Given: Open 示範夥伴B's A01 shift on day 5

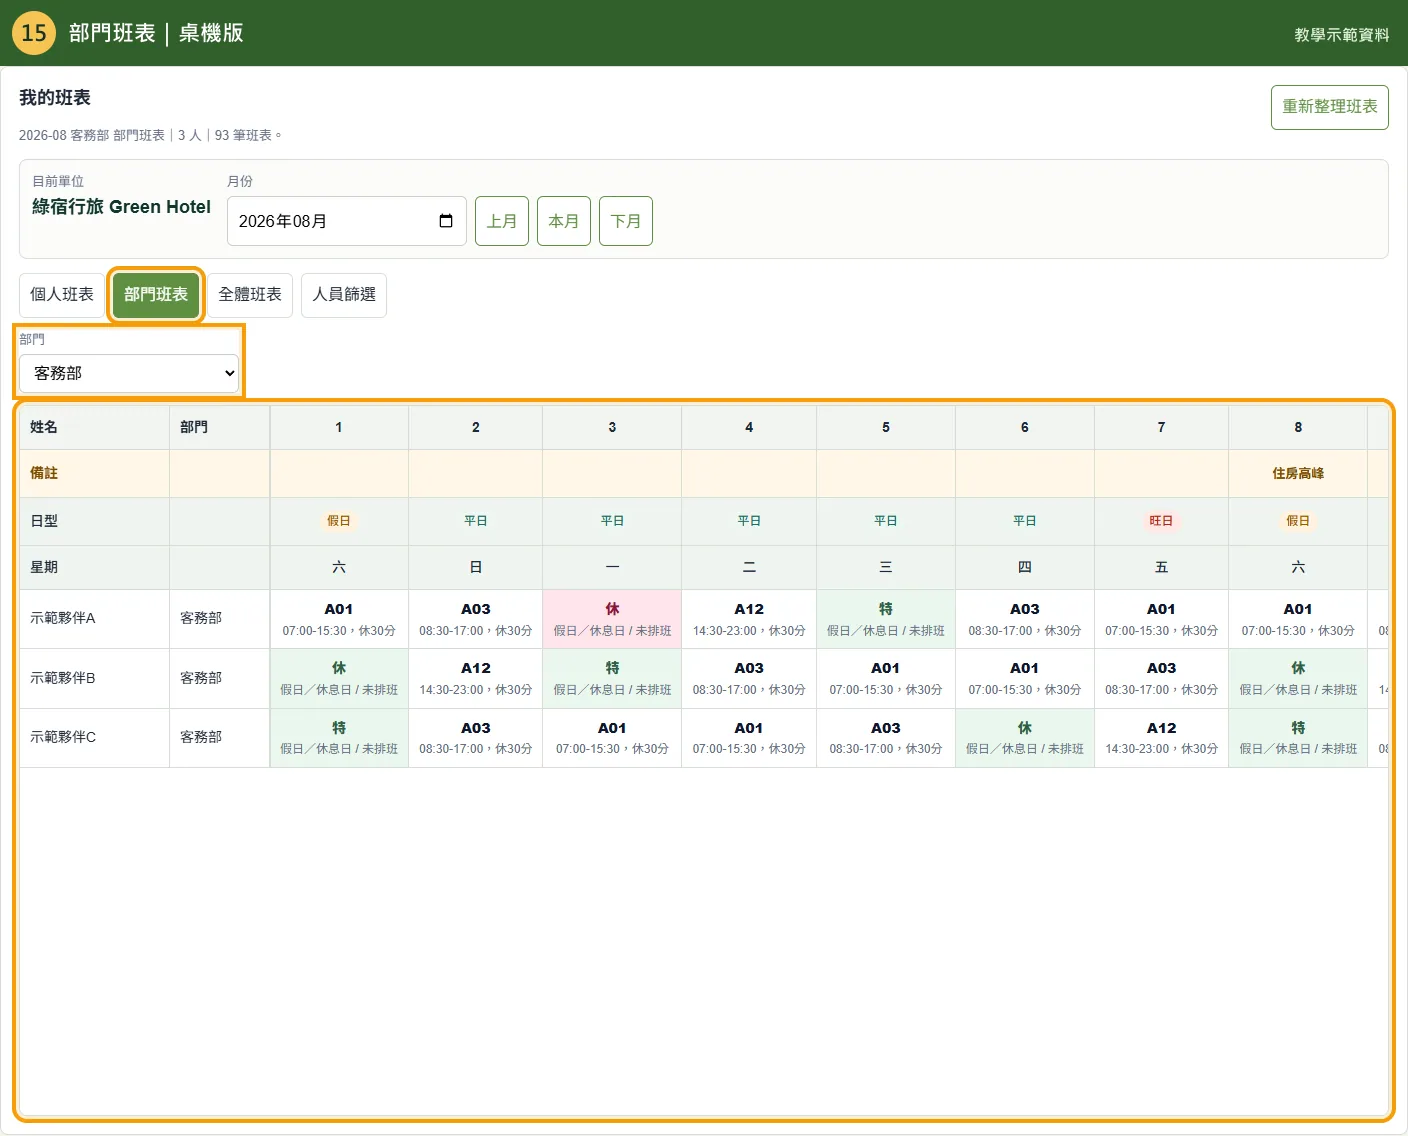Looking at the screenshot, I should tap(886, 678).
